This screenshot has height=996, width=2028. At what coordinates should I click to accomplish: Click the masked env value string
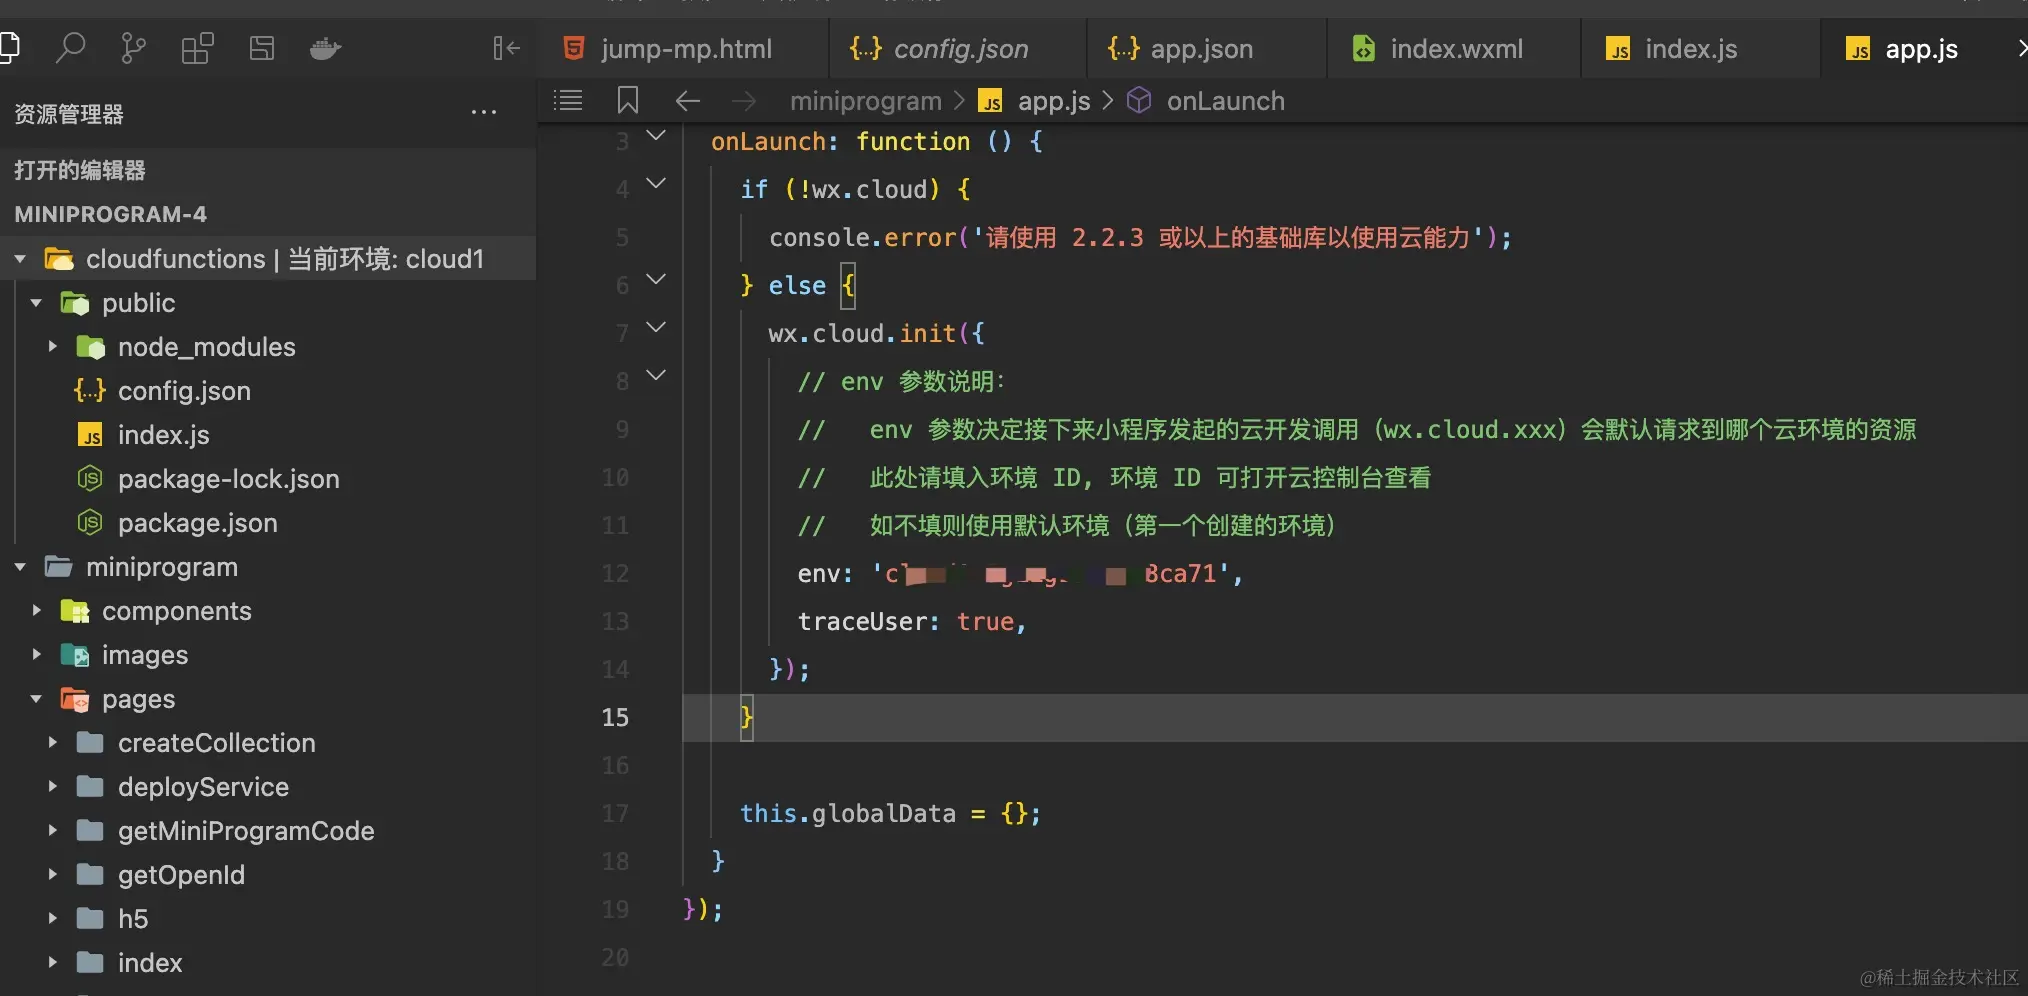point(1052,573)
